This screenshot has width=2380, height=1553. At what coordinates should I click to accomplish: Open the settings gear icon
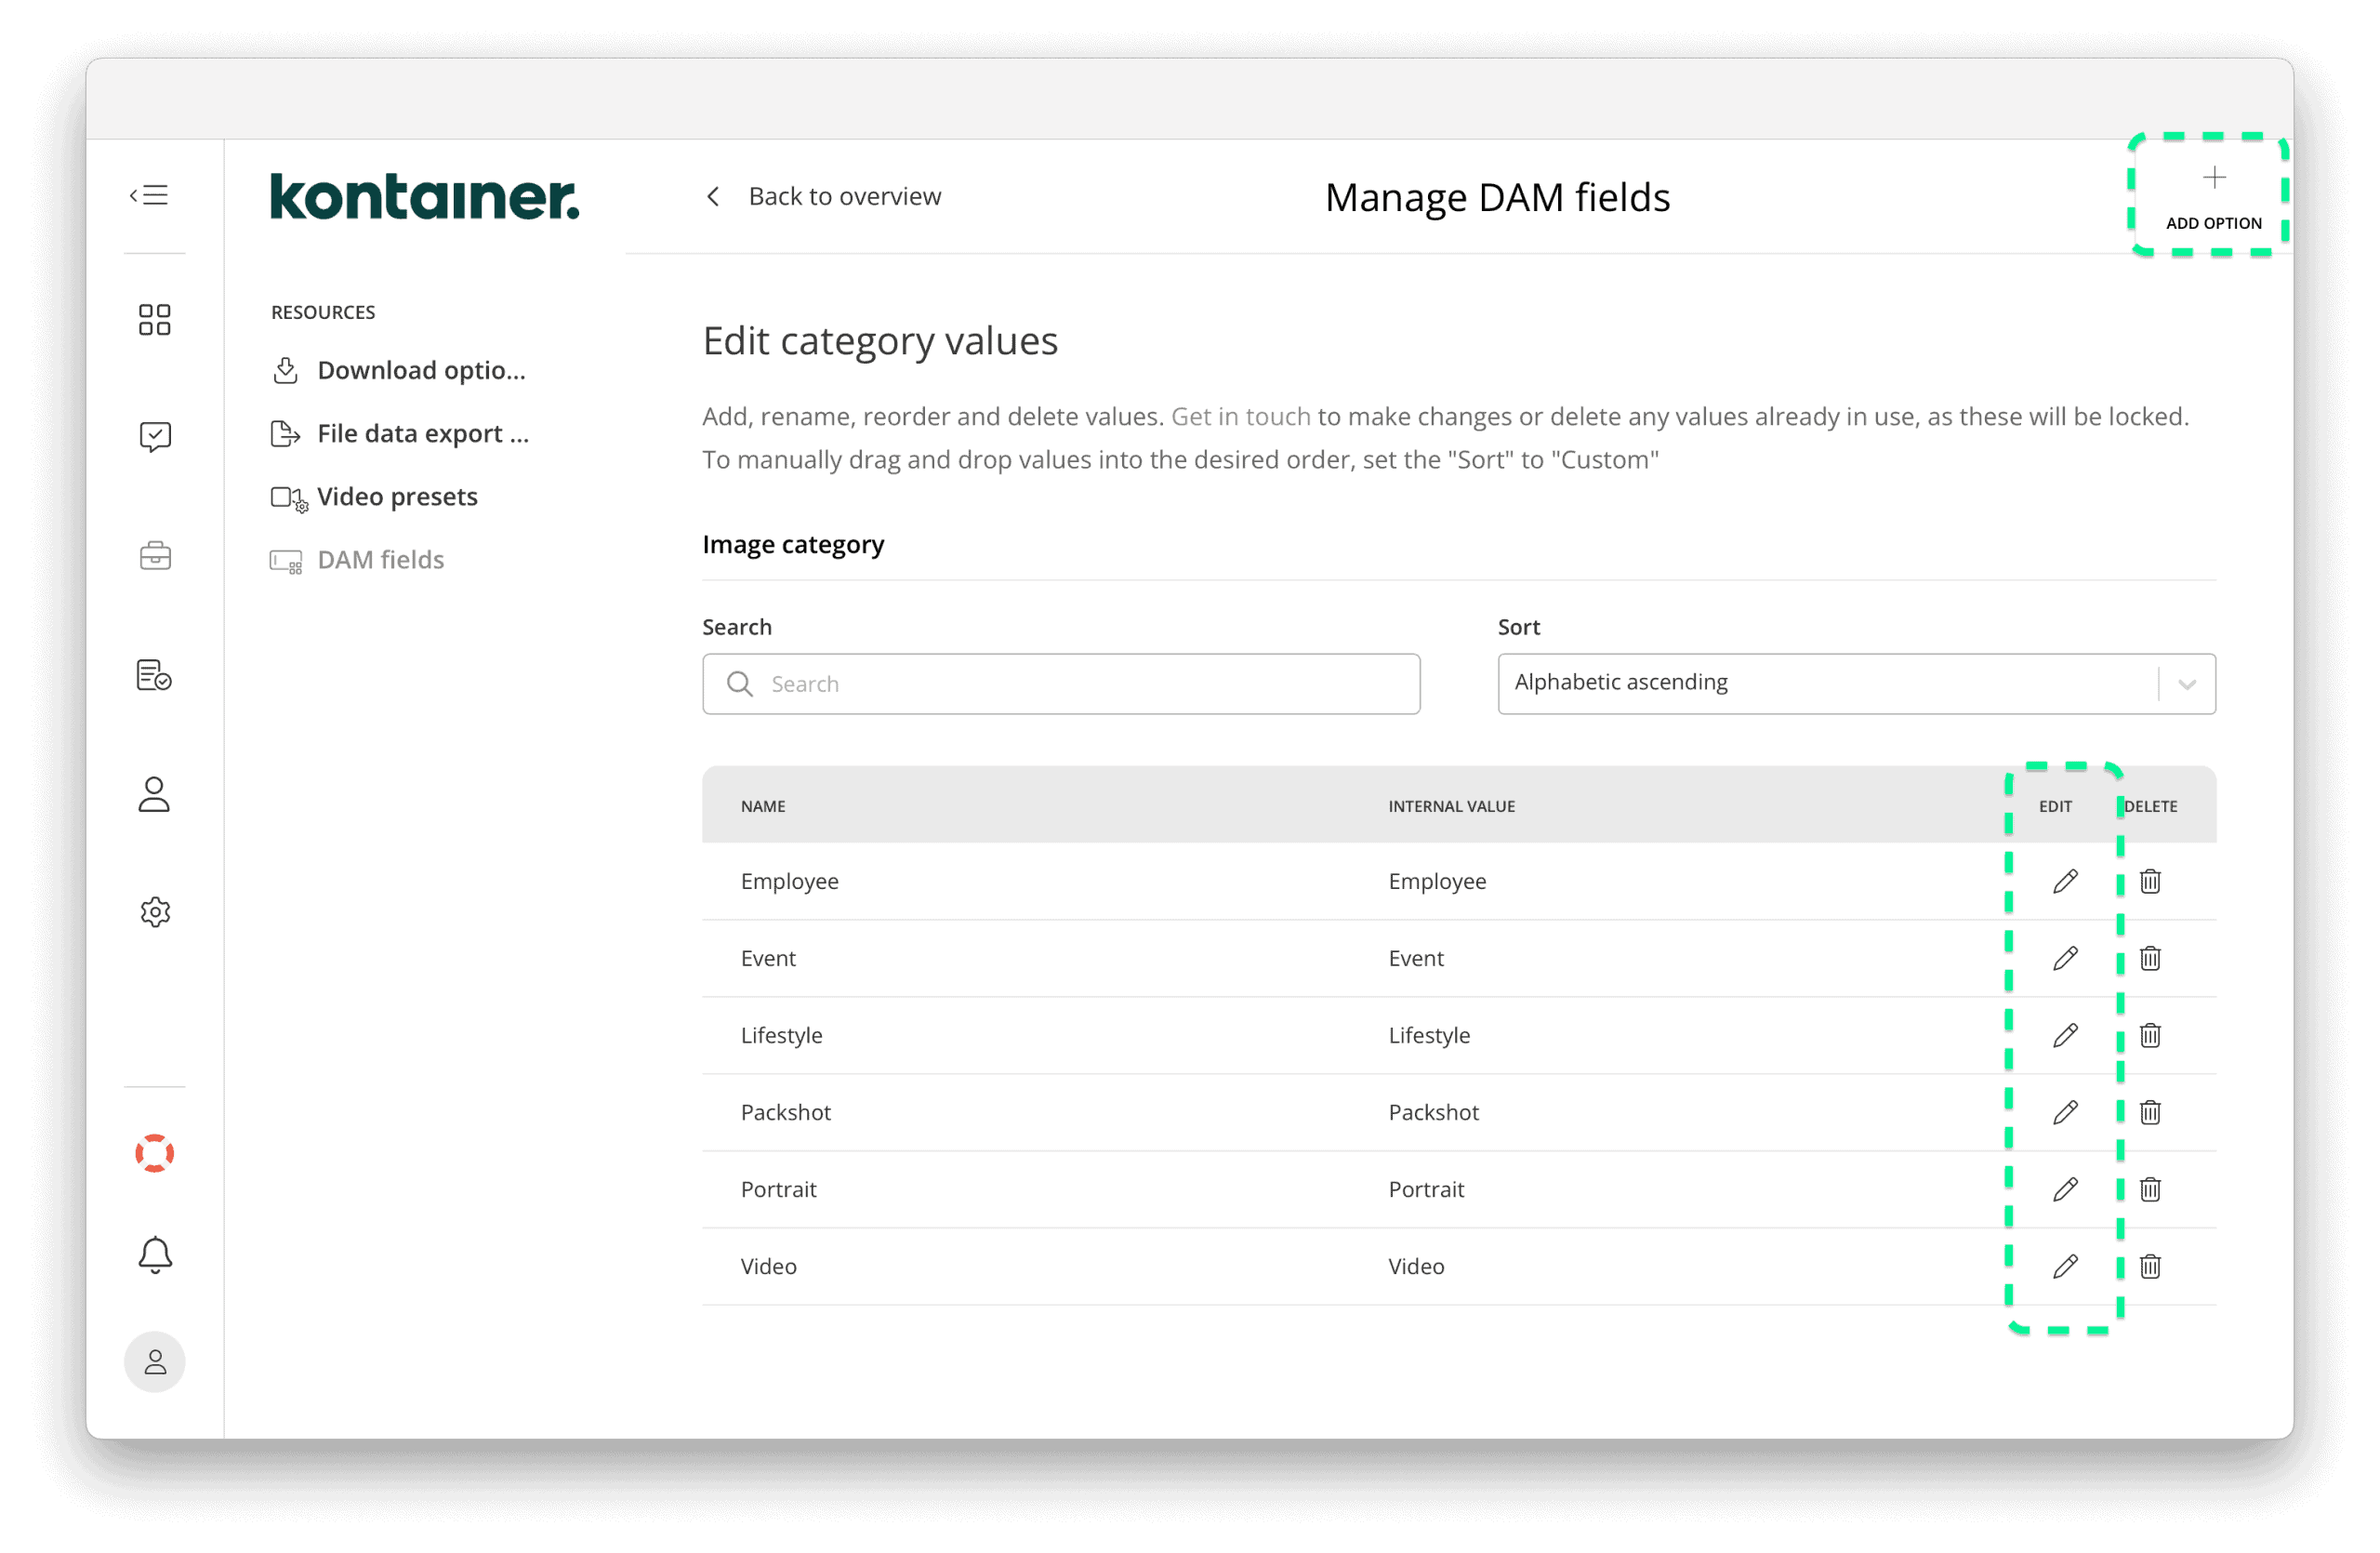tap(155, 911)
